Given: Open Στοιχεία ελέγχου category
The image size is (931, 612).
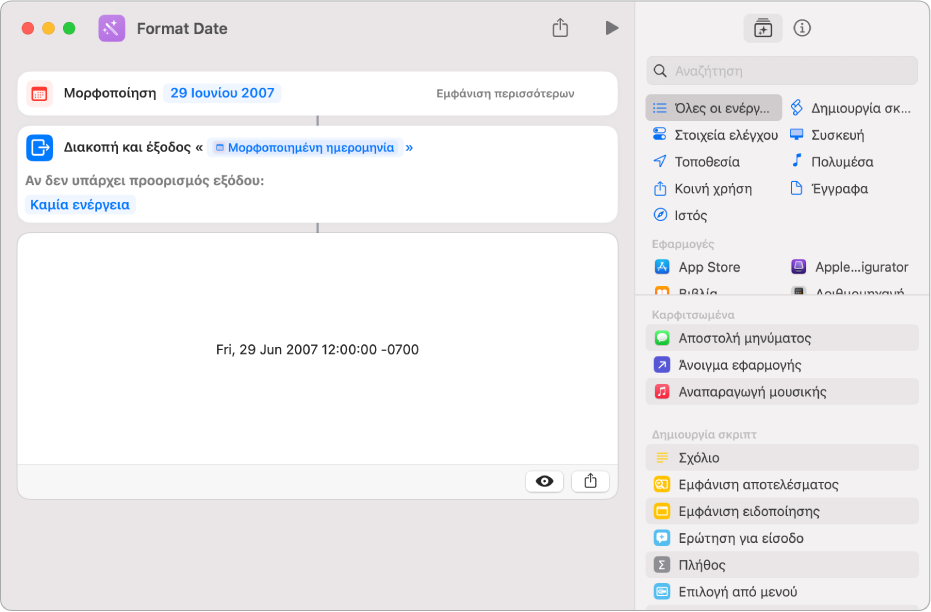Looking at the screenshot, I should pos(715,135).
